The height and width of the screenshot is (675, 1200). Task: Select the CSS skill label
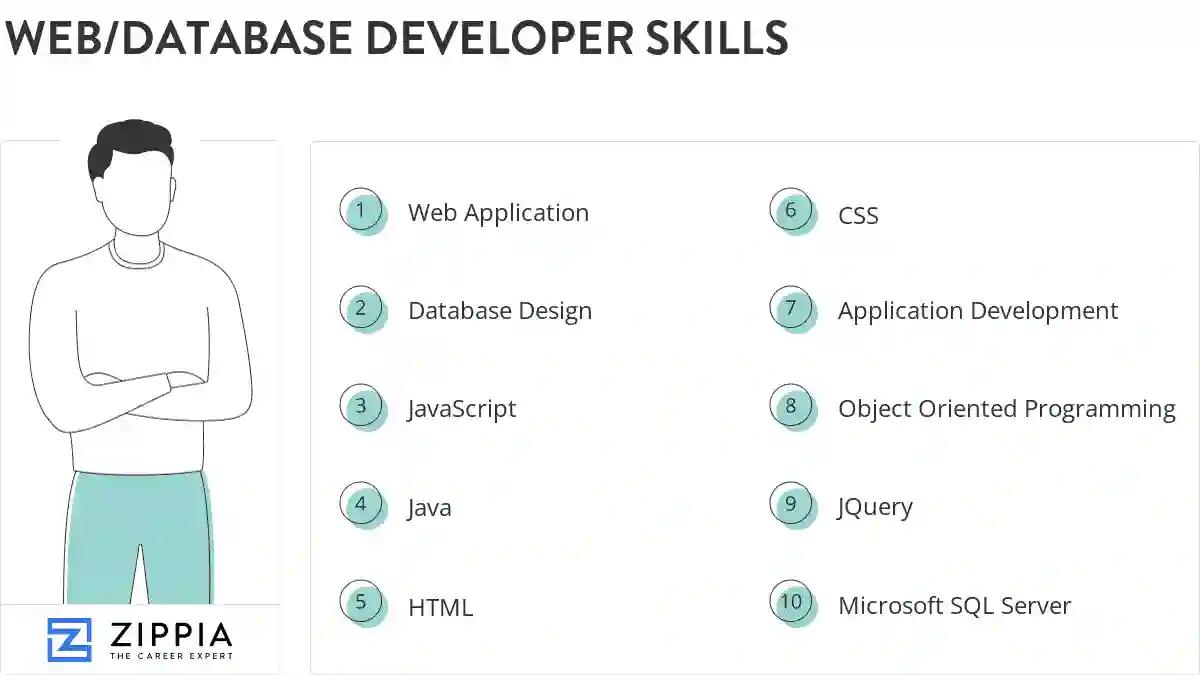click(858, 215)
